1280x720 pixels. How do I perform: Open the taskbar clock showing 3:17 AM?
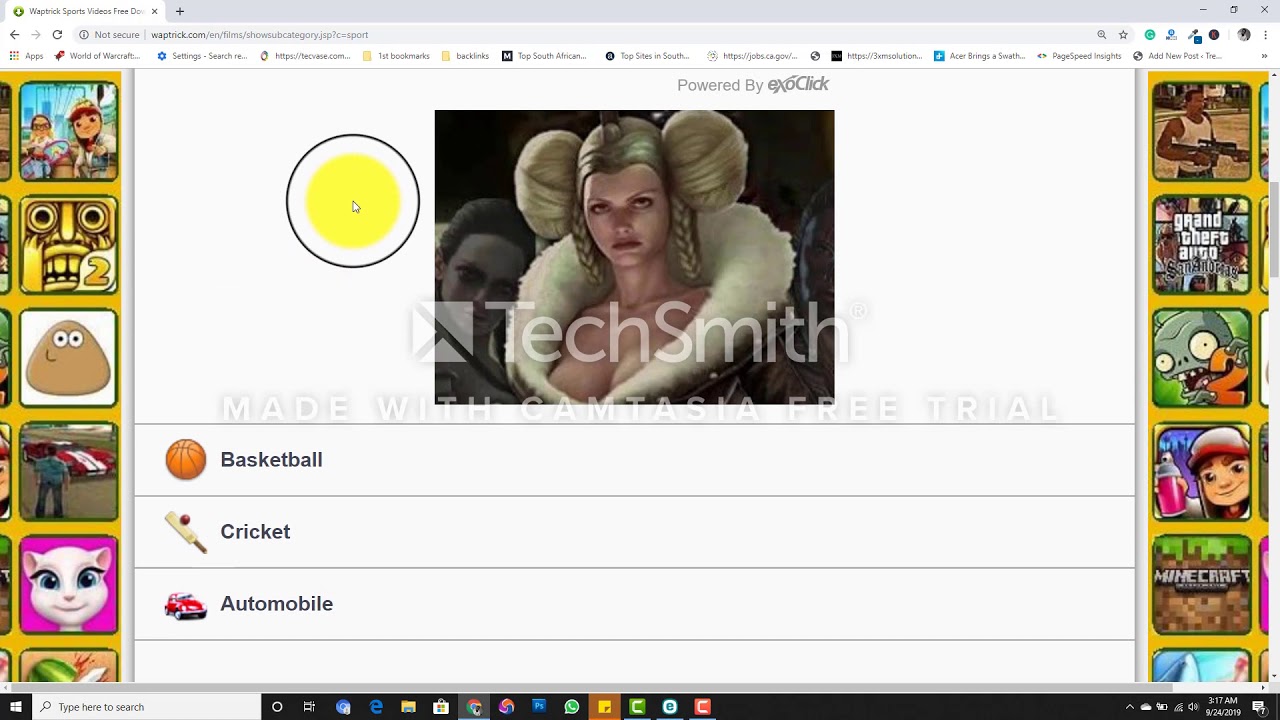click(x=1223, y=707)
